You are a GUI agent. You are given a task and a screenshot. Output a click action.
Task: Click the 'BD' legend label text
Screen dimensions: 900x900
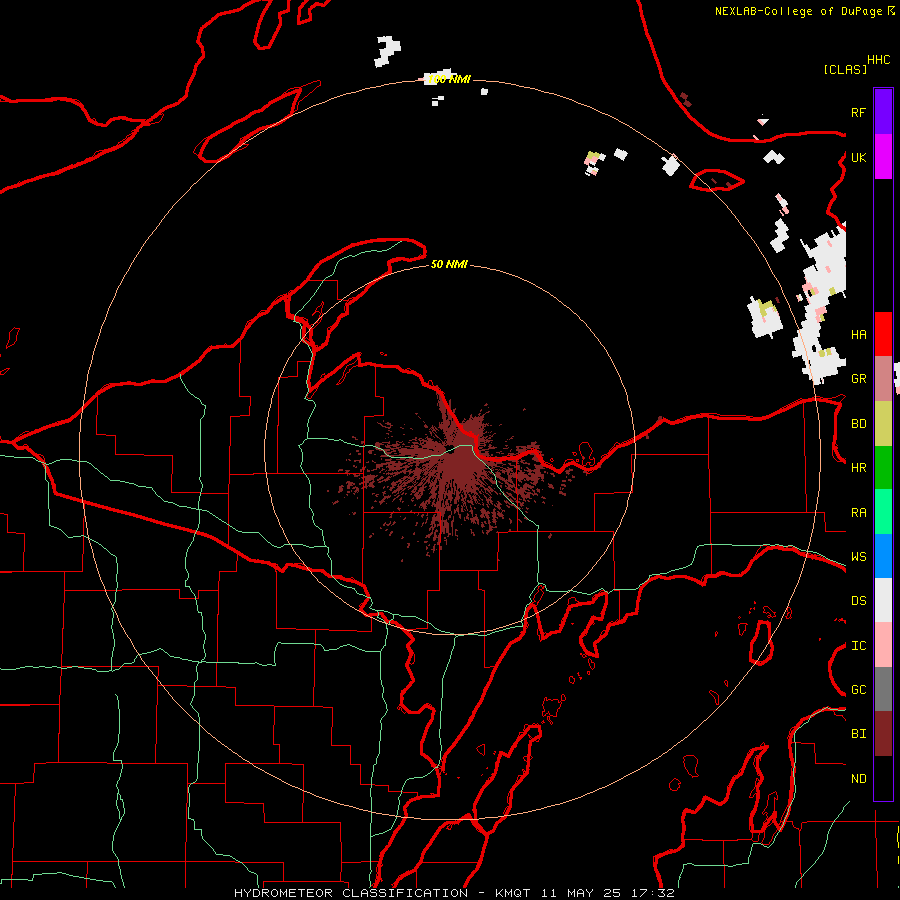pyautogui.click(x=858, y=424)
